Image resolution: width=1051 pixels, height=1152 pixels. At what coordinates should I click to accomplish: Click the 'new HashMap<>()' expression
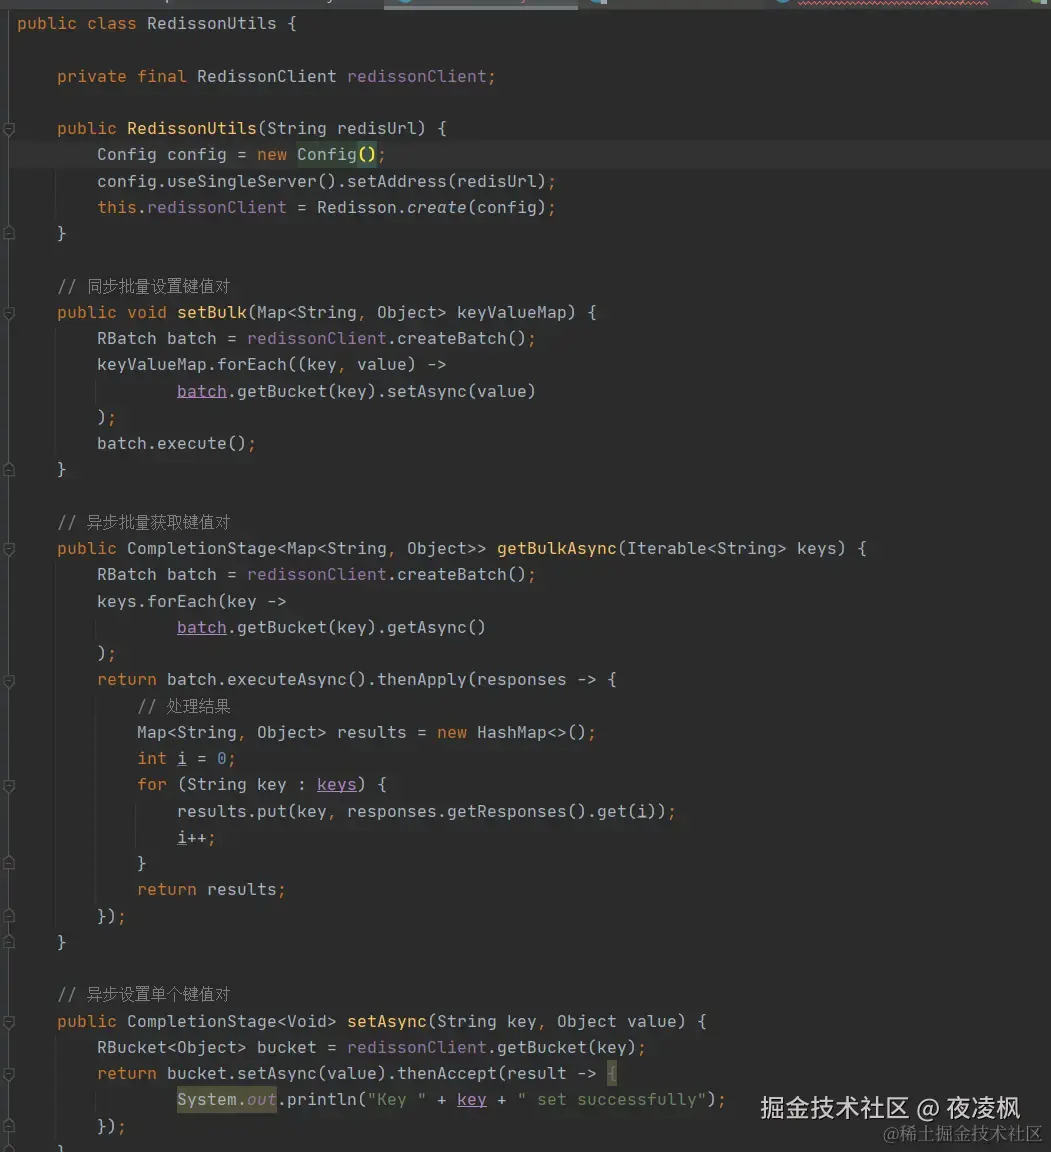point(511,732)
